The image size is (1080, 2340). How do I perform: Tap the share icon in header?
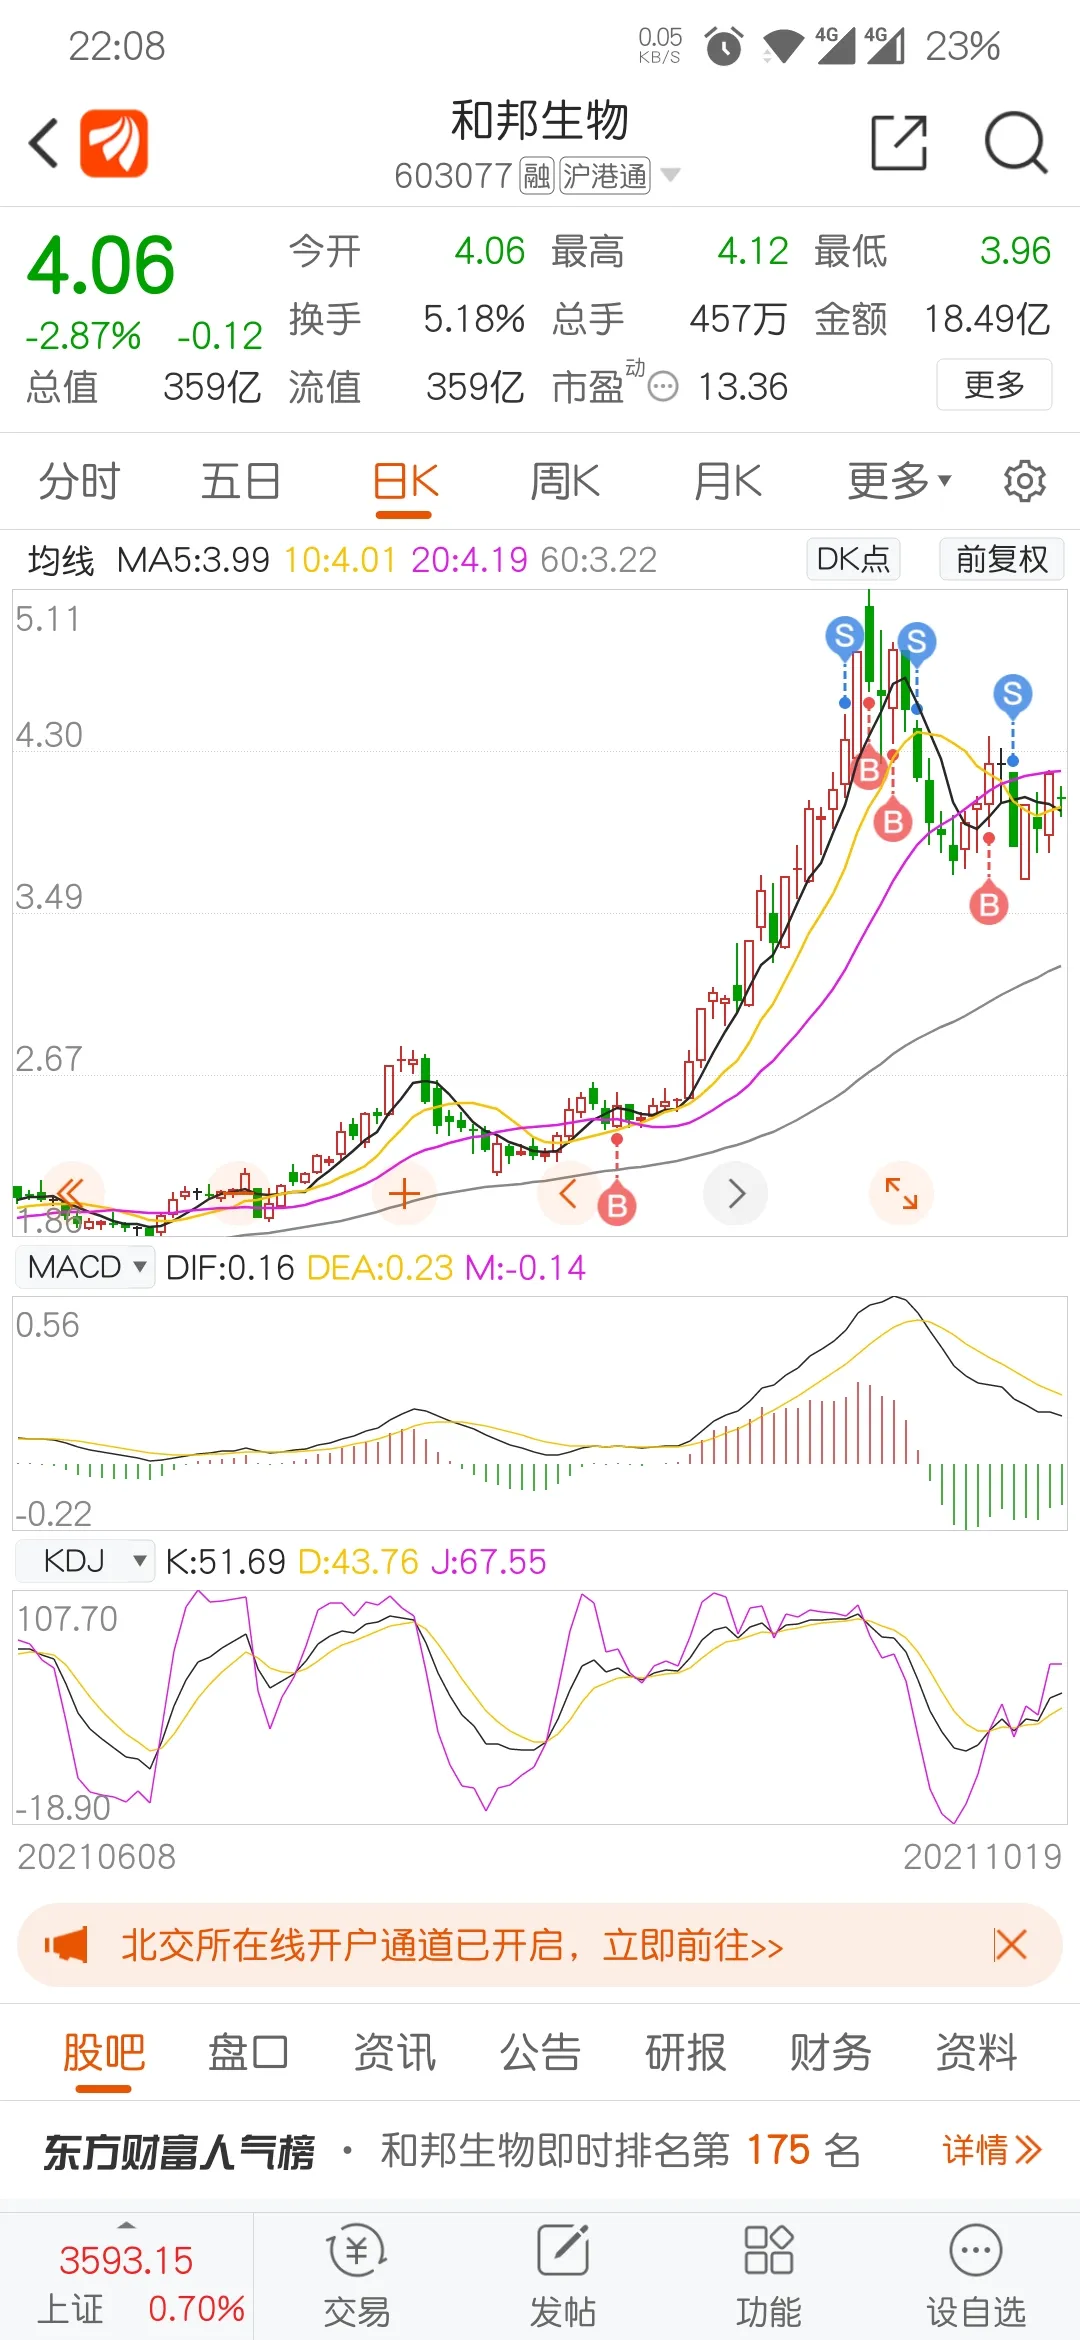tap(899, 143)
